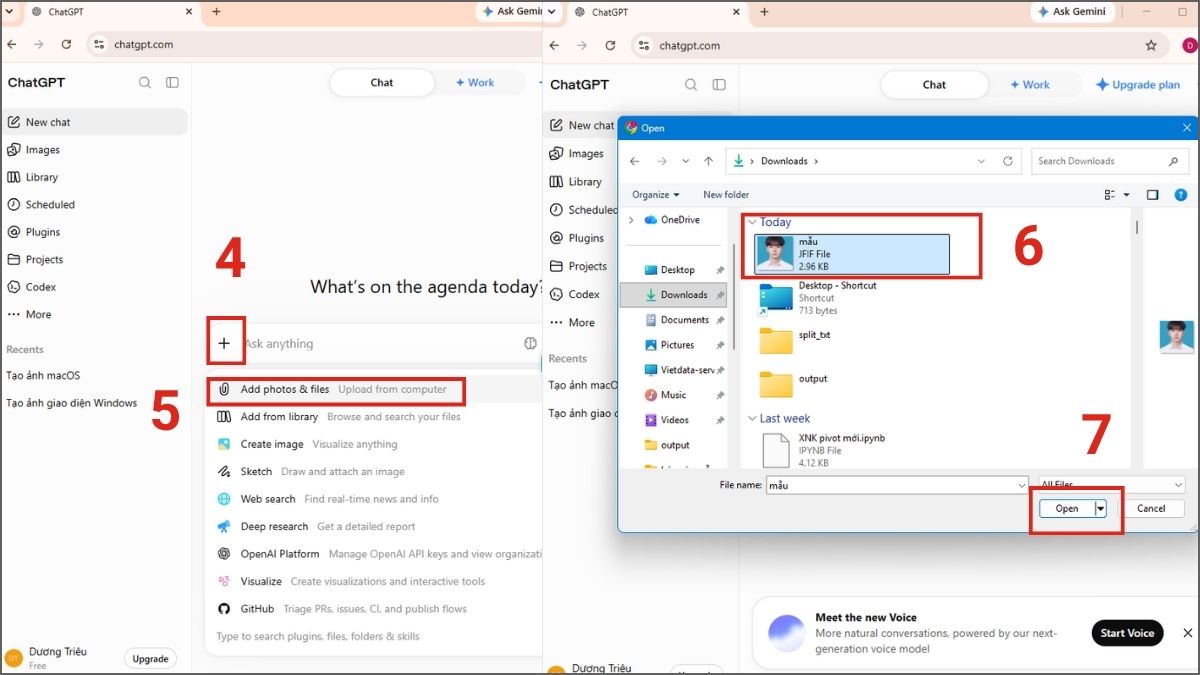Choose GitHub from the attach menu
This screenshot has height=675, width=1200.
tap(342, 609)
